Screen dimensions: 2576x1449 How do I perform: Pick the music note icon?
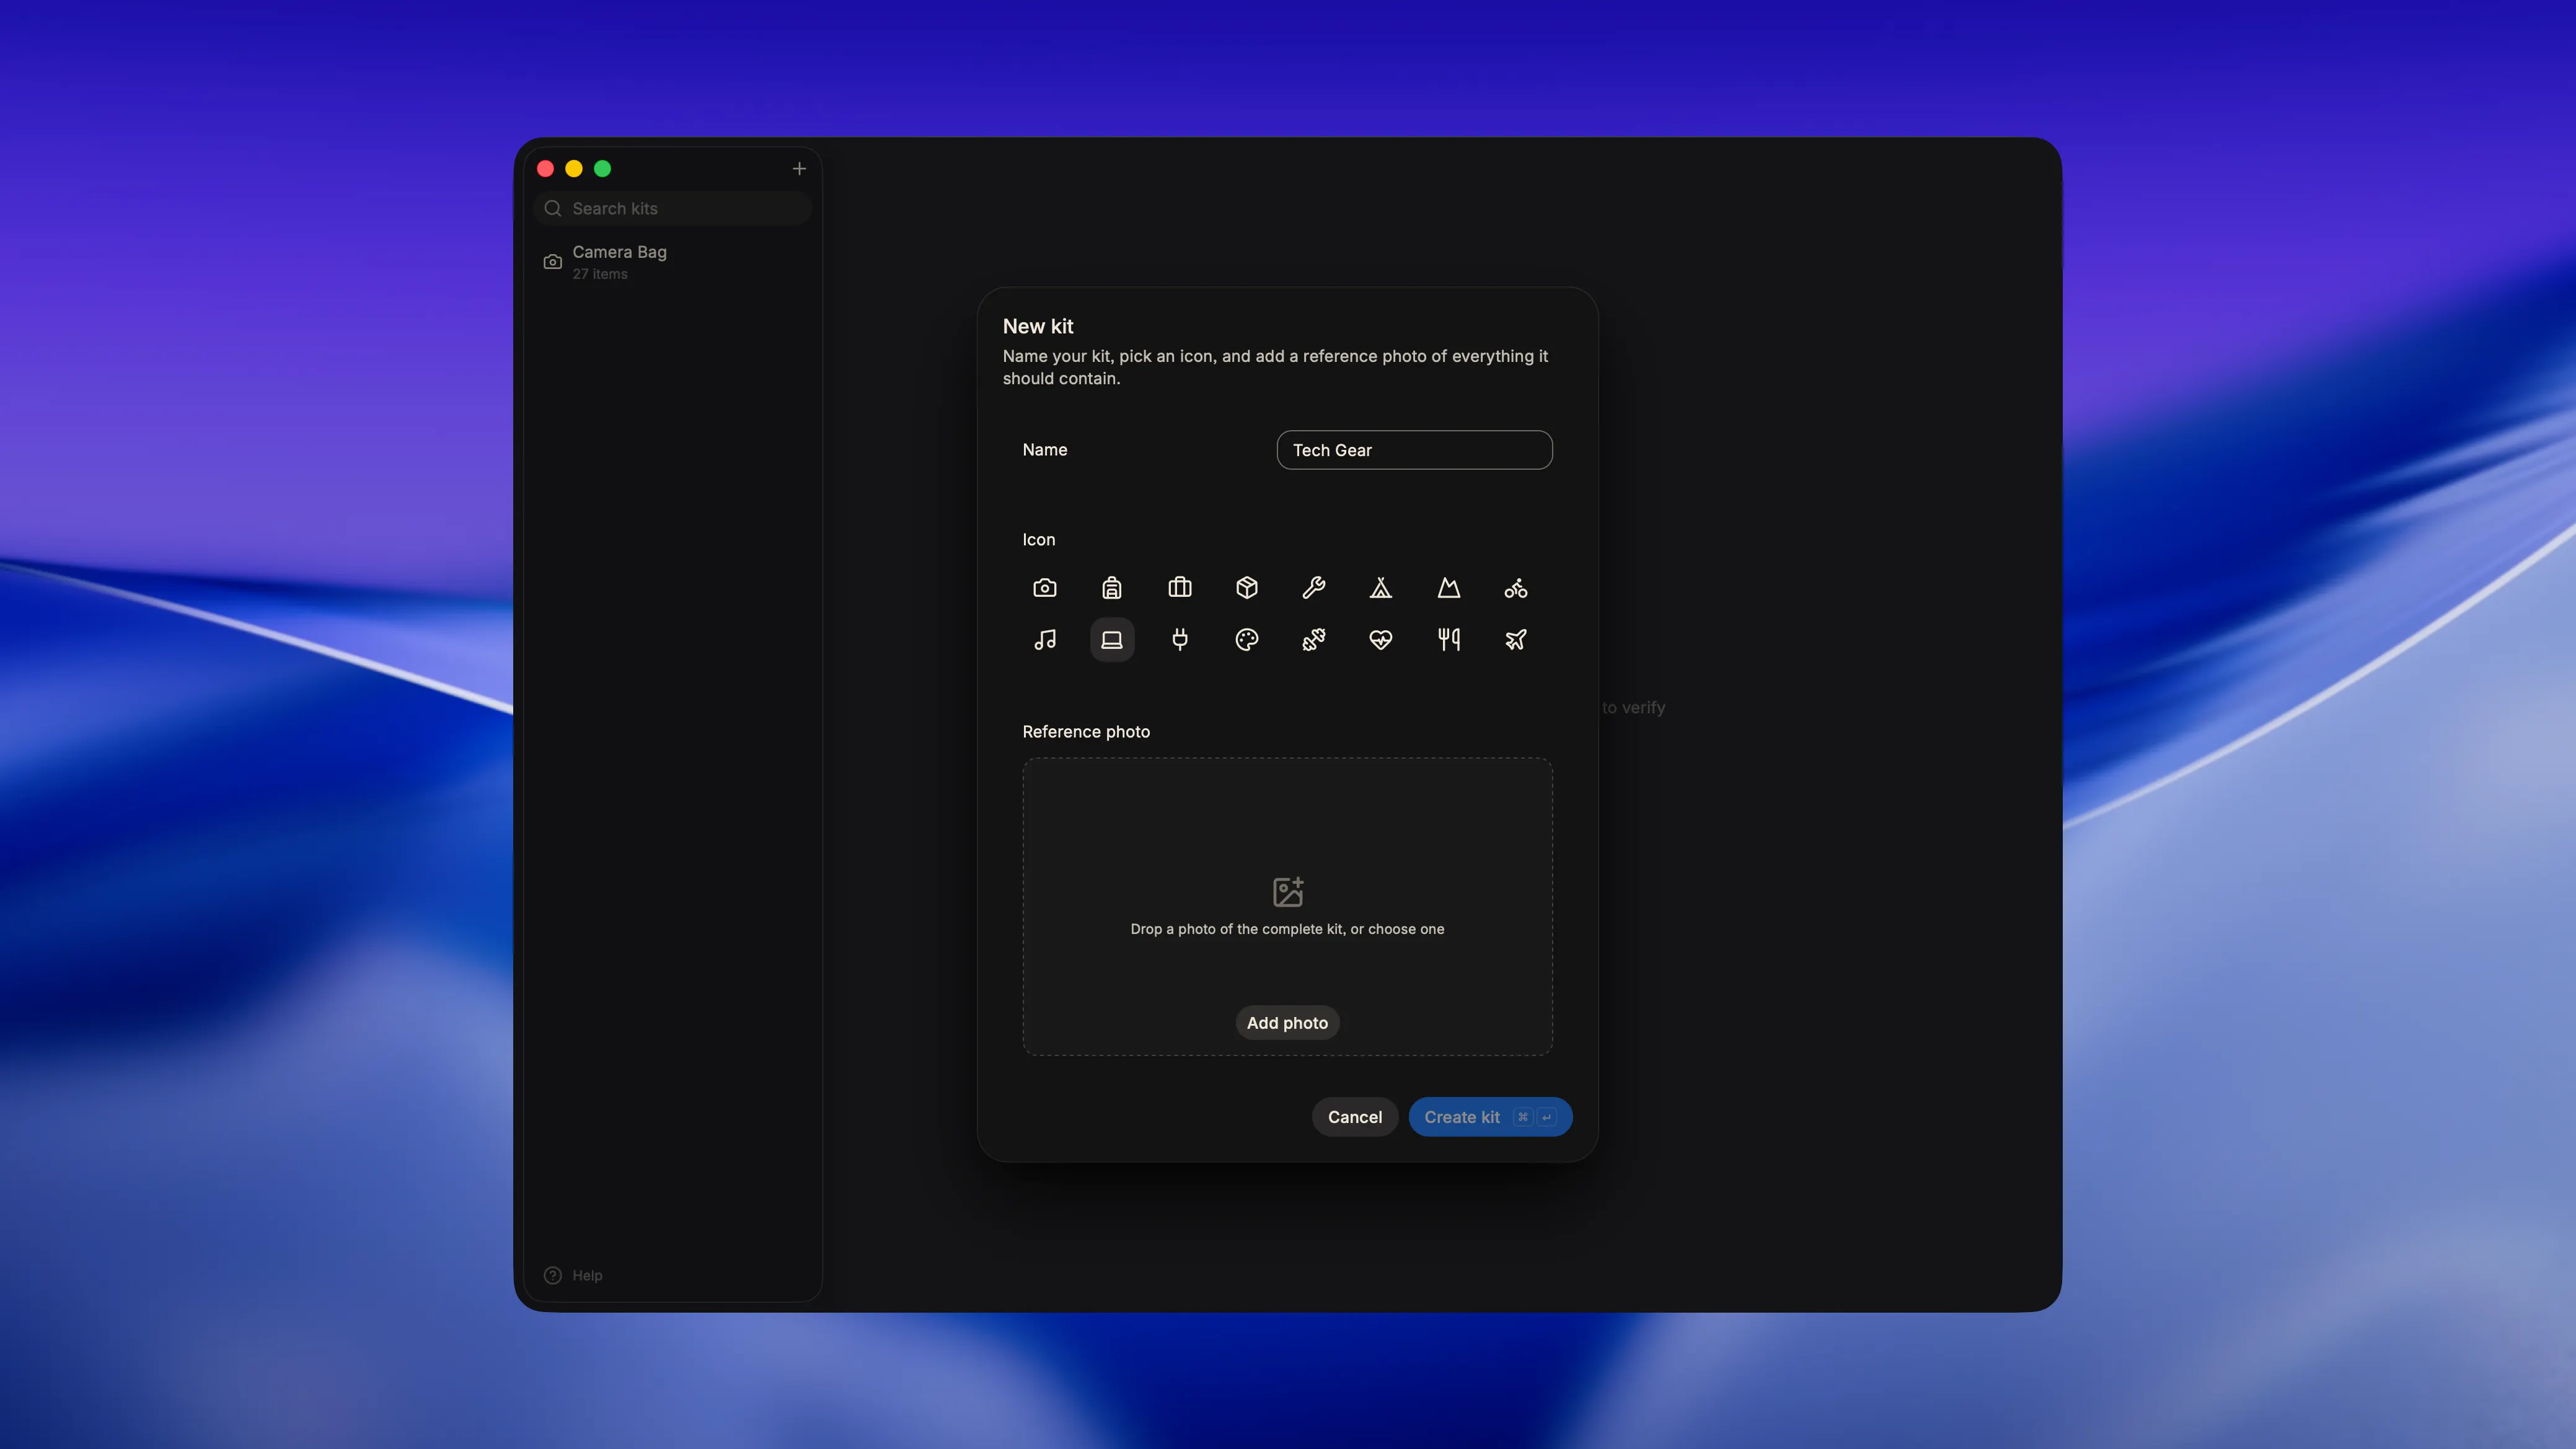(1044, 639)
